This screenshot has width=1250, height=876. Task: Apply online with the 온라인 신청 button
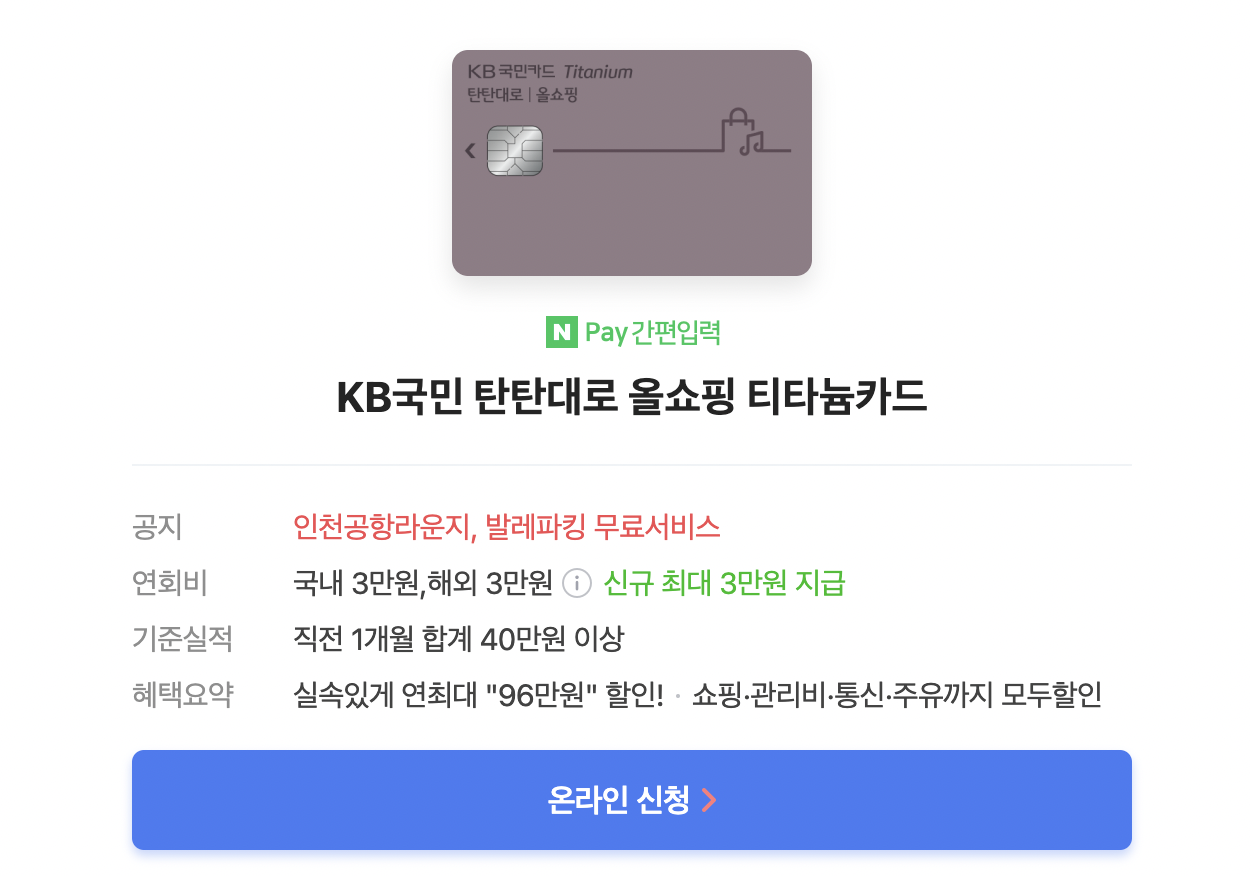632,800
